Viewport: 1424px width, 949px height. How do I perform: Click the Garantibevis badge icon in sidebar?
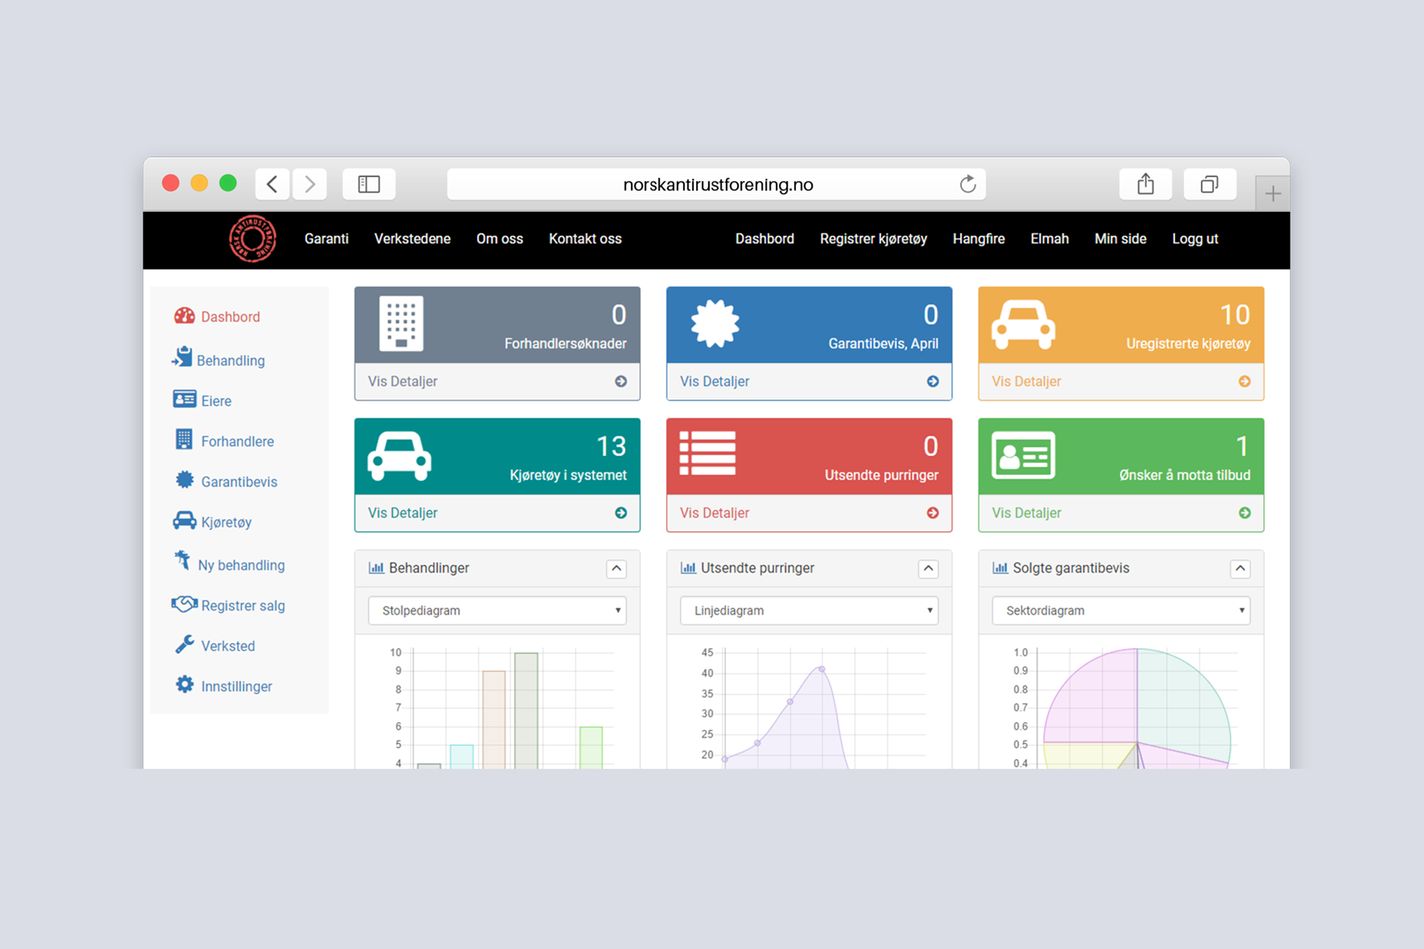184,480
